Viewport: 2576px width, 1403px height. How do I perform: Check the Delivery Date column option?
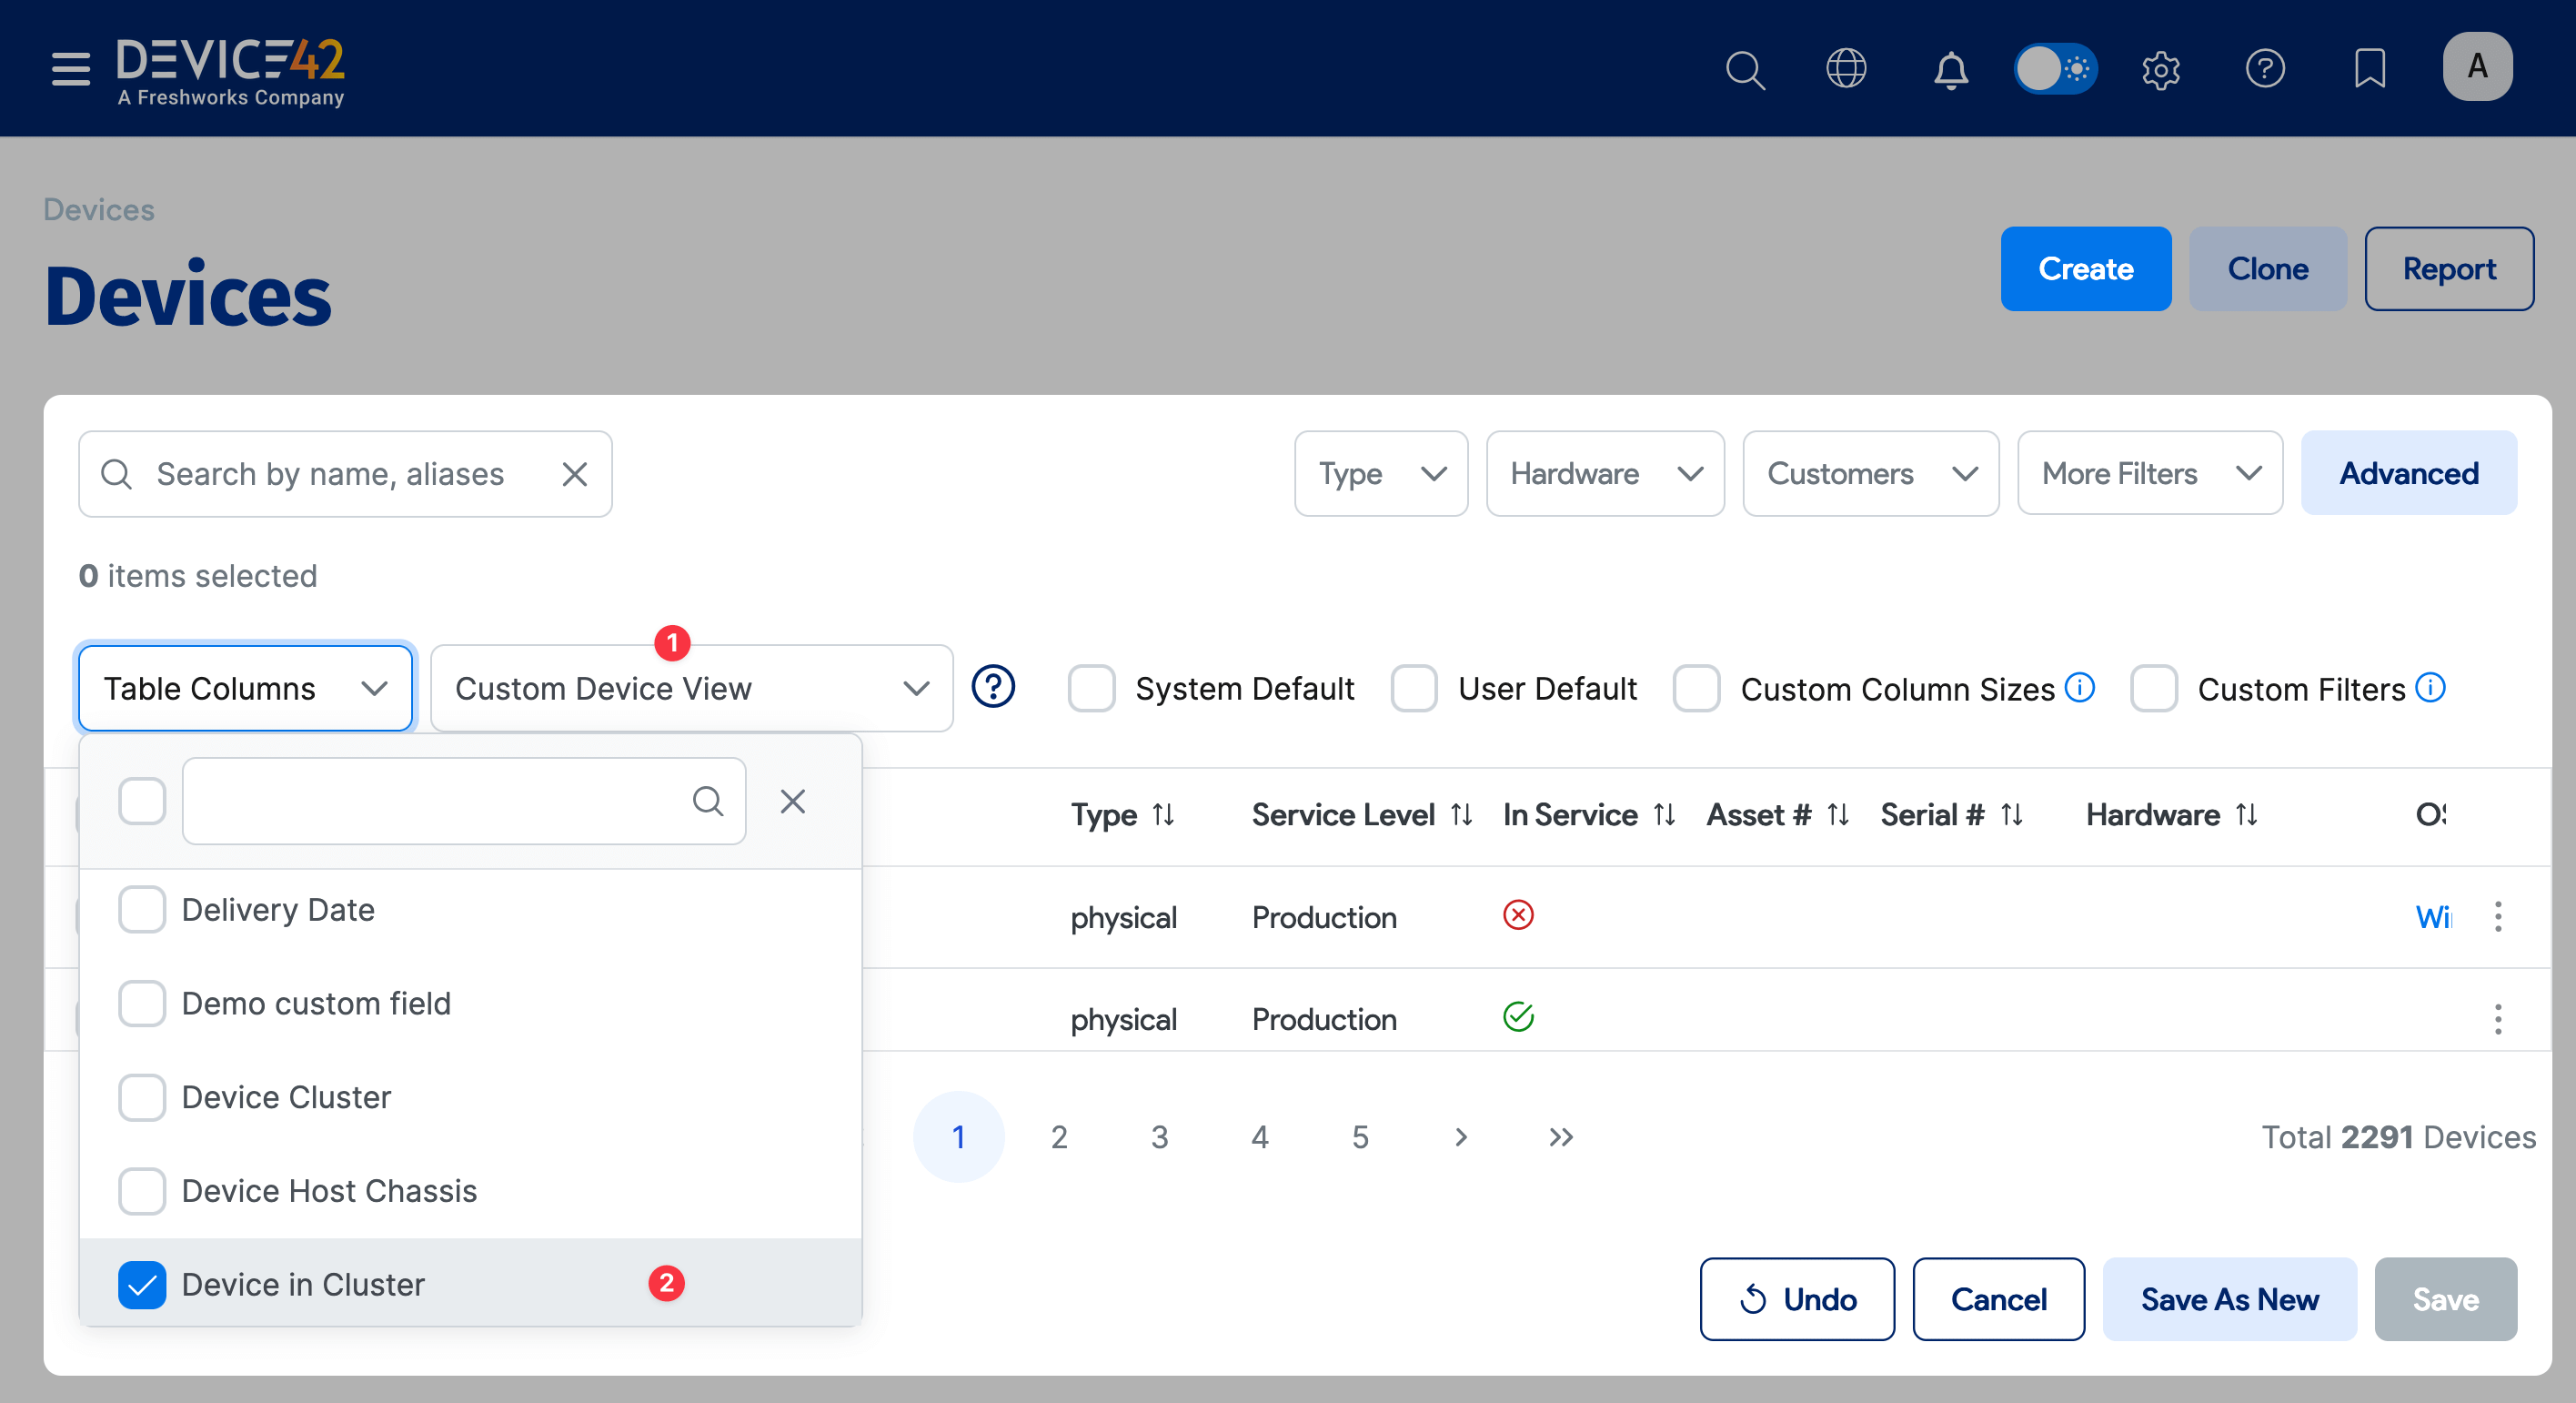tap(142, 909)
